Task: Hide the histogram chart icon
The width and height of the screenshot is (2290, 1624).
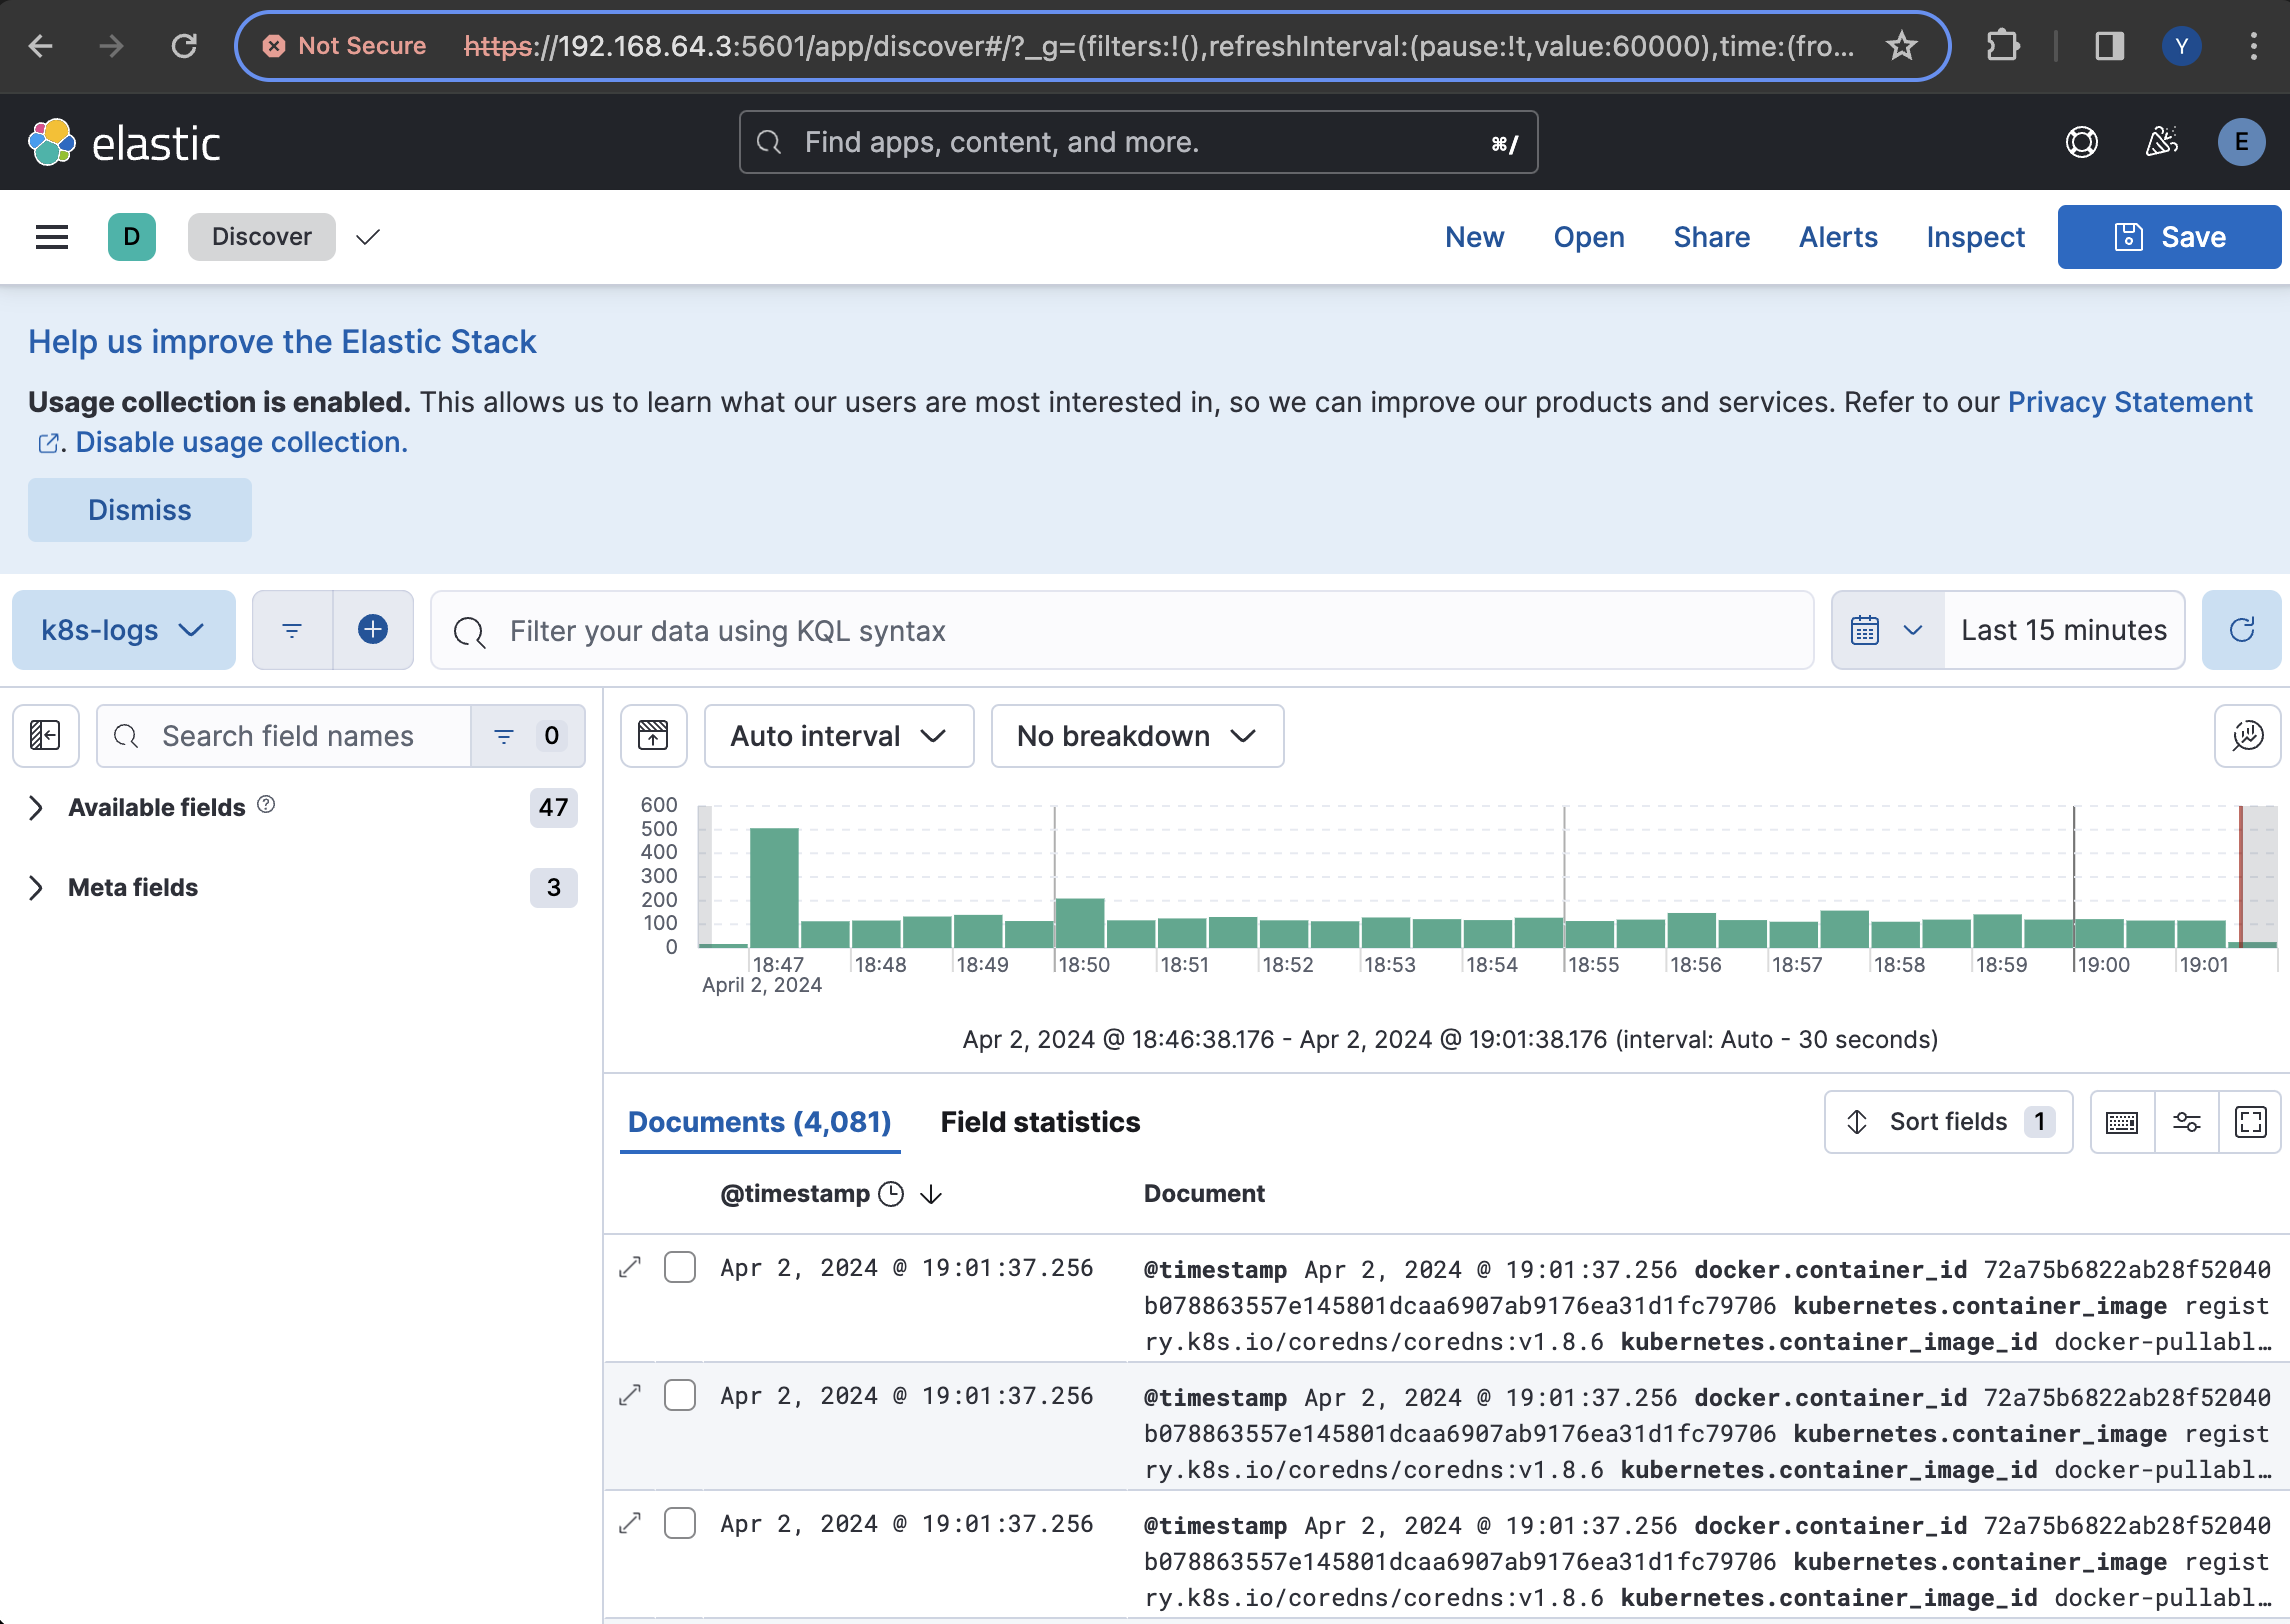Action: tap(654, 736)
